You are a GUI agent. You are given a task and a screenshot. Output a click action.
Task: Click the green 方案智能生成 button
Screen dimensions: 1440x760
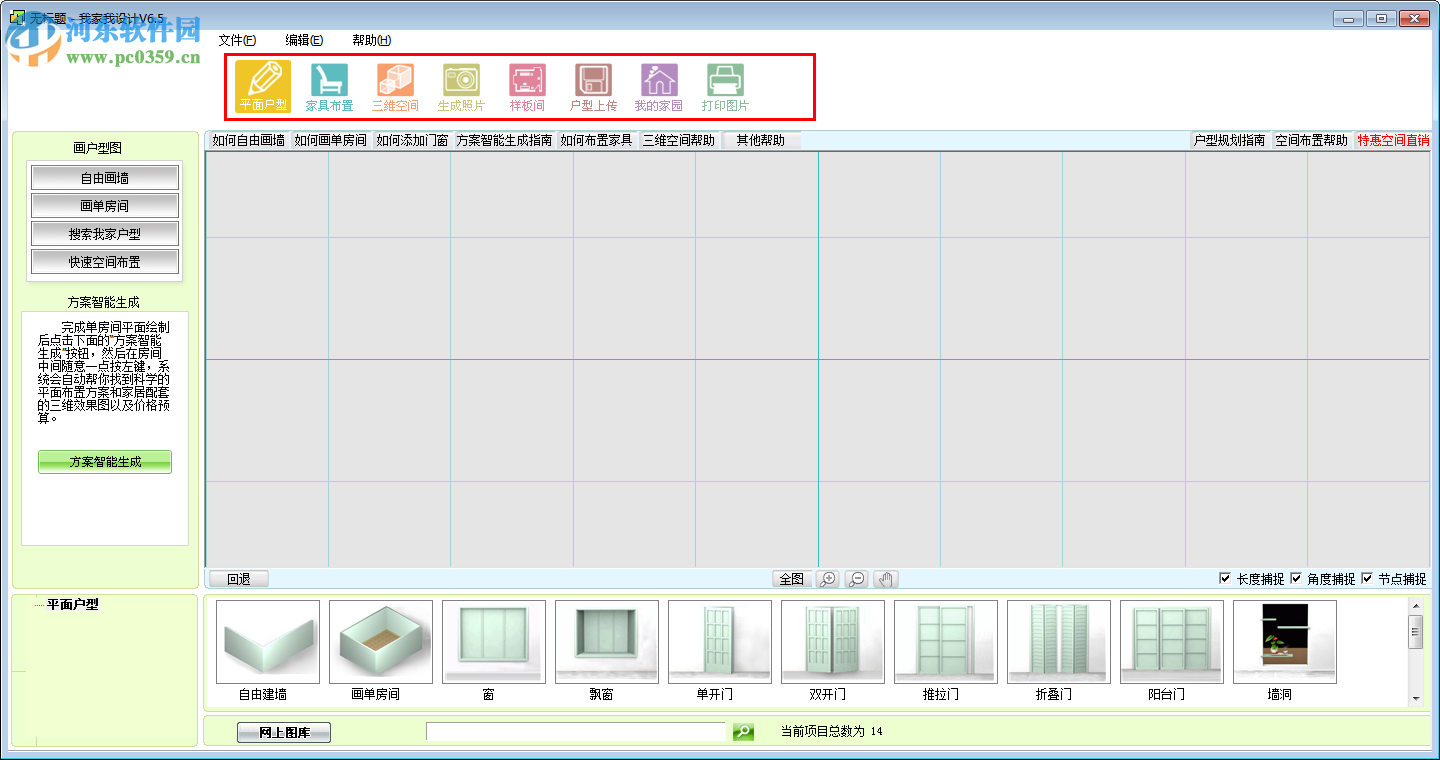pos(105,462)
